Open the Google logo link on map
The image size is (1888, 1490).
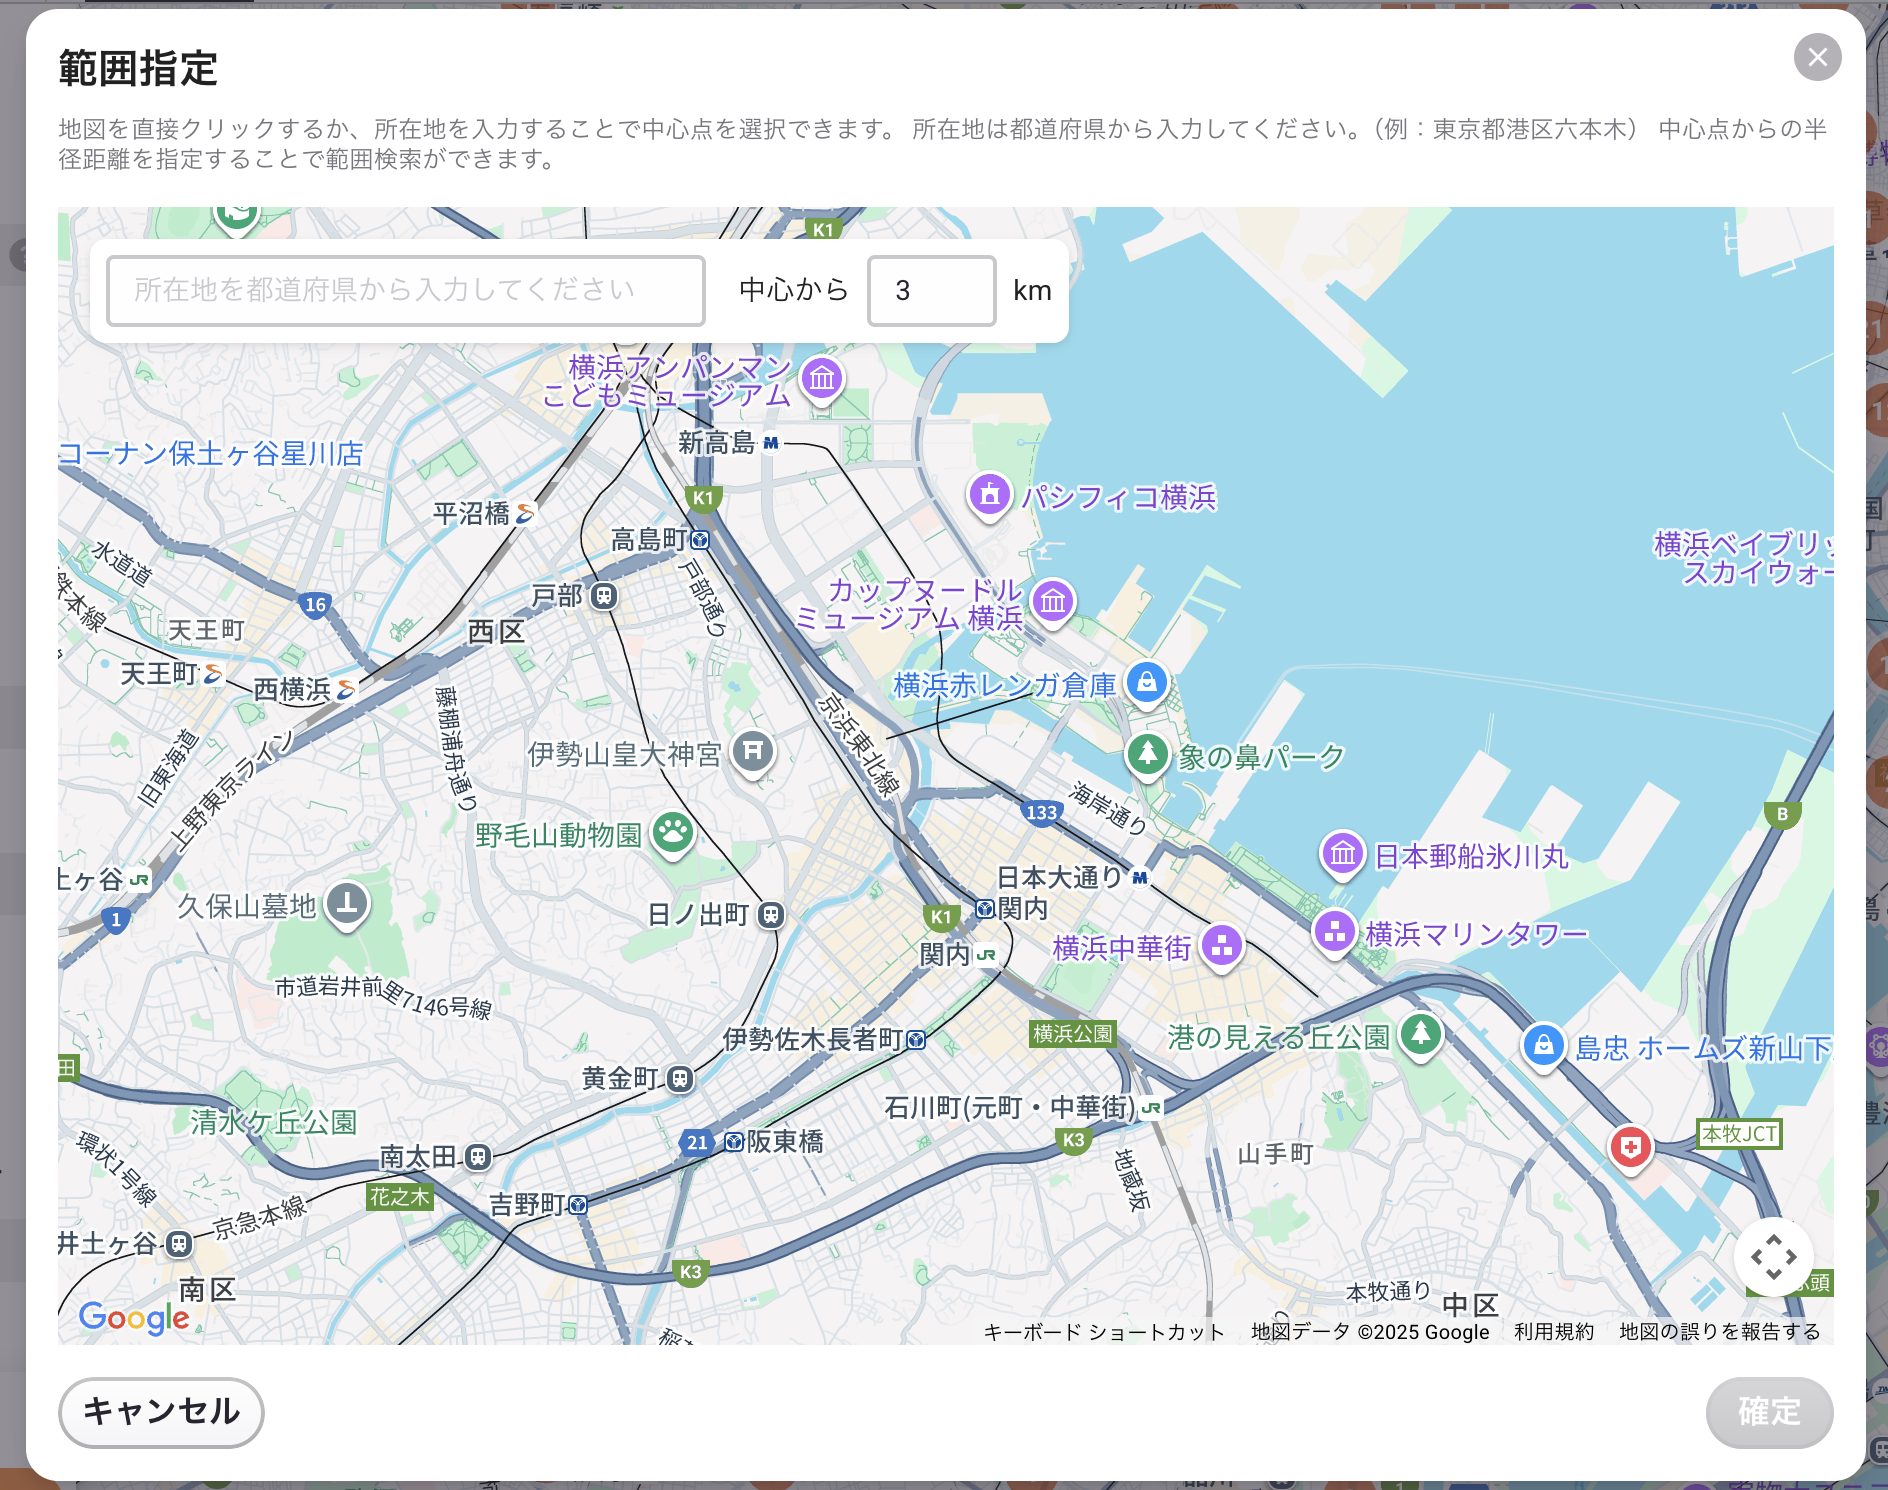[x=134, y=1318]
